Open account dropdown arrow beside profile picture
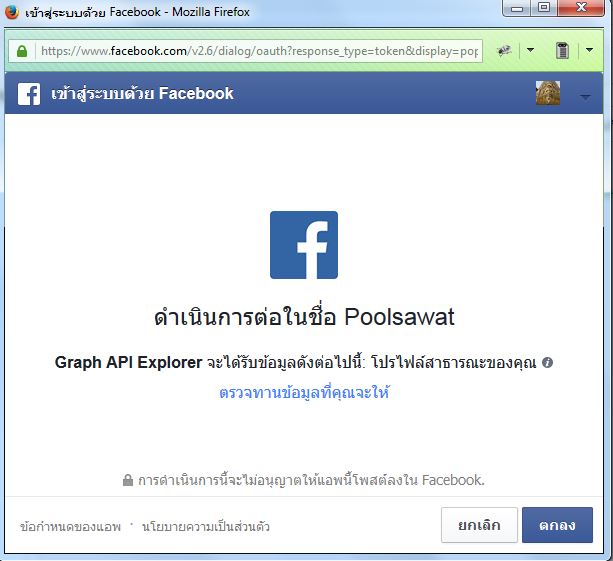Screen dimensions: 613x561 coord(585,97)
